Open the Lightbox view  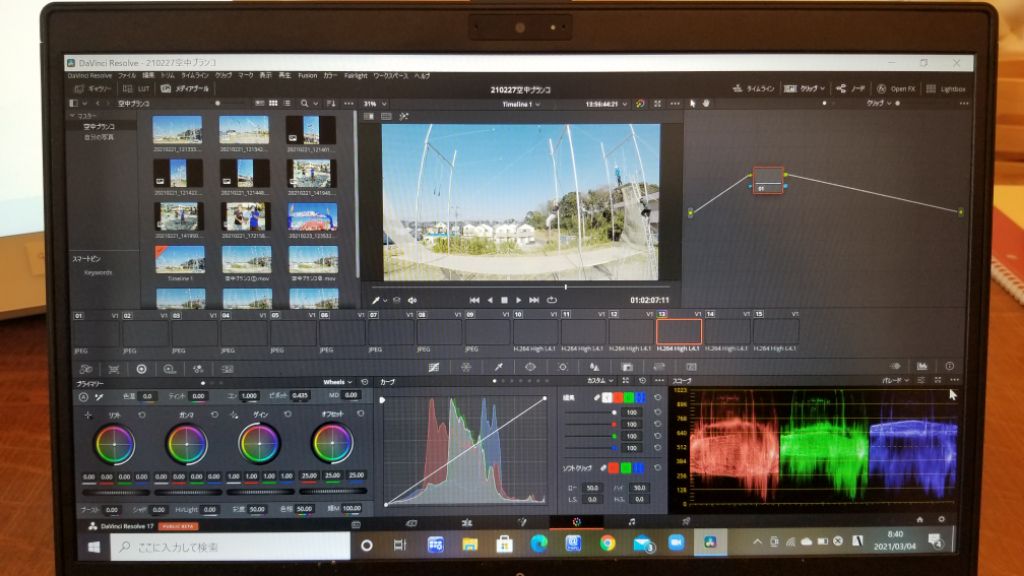coord(948,88)
